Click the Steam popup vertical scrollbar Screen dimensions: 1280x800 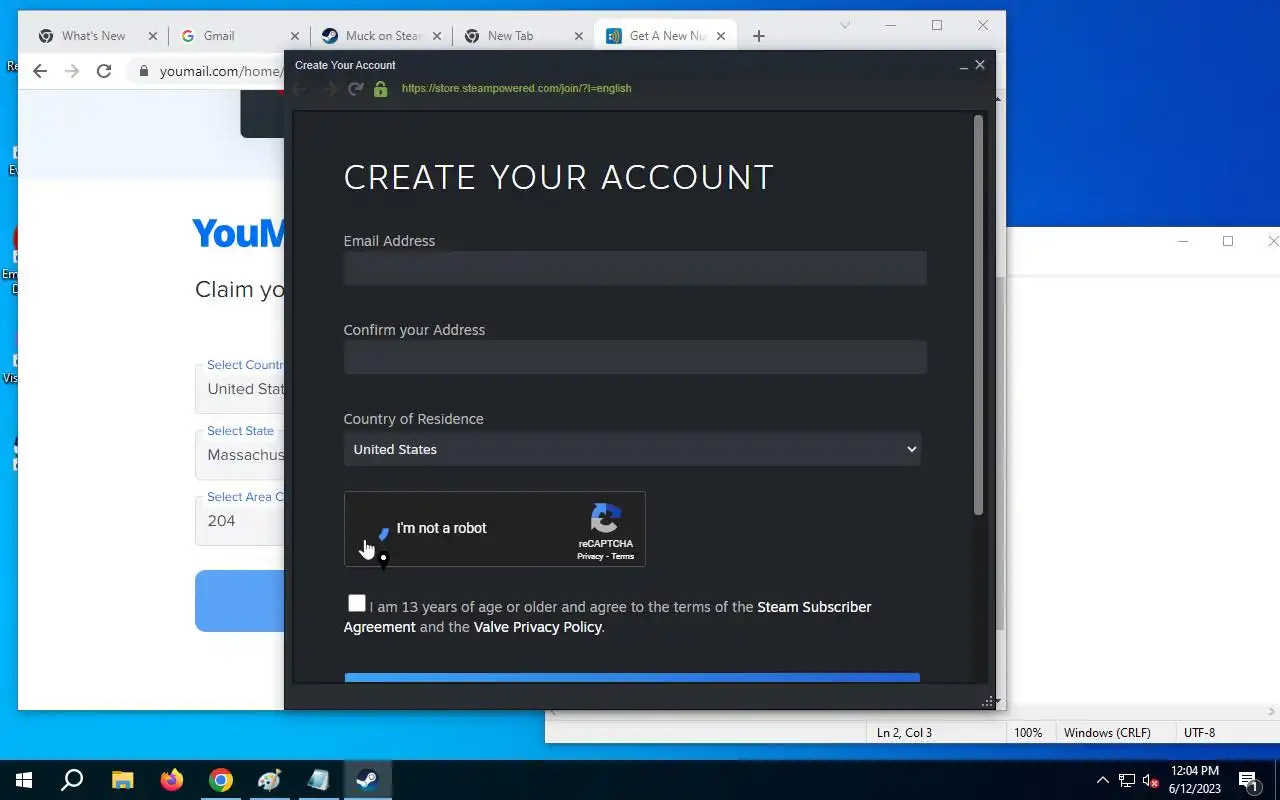pyautogui.click(x=978, y=315)
